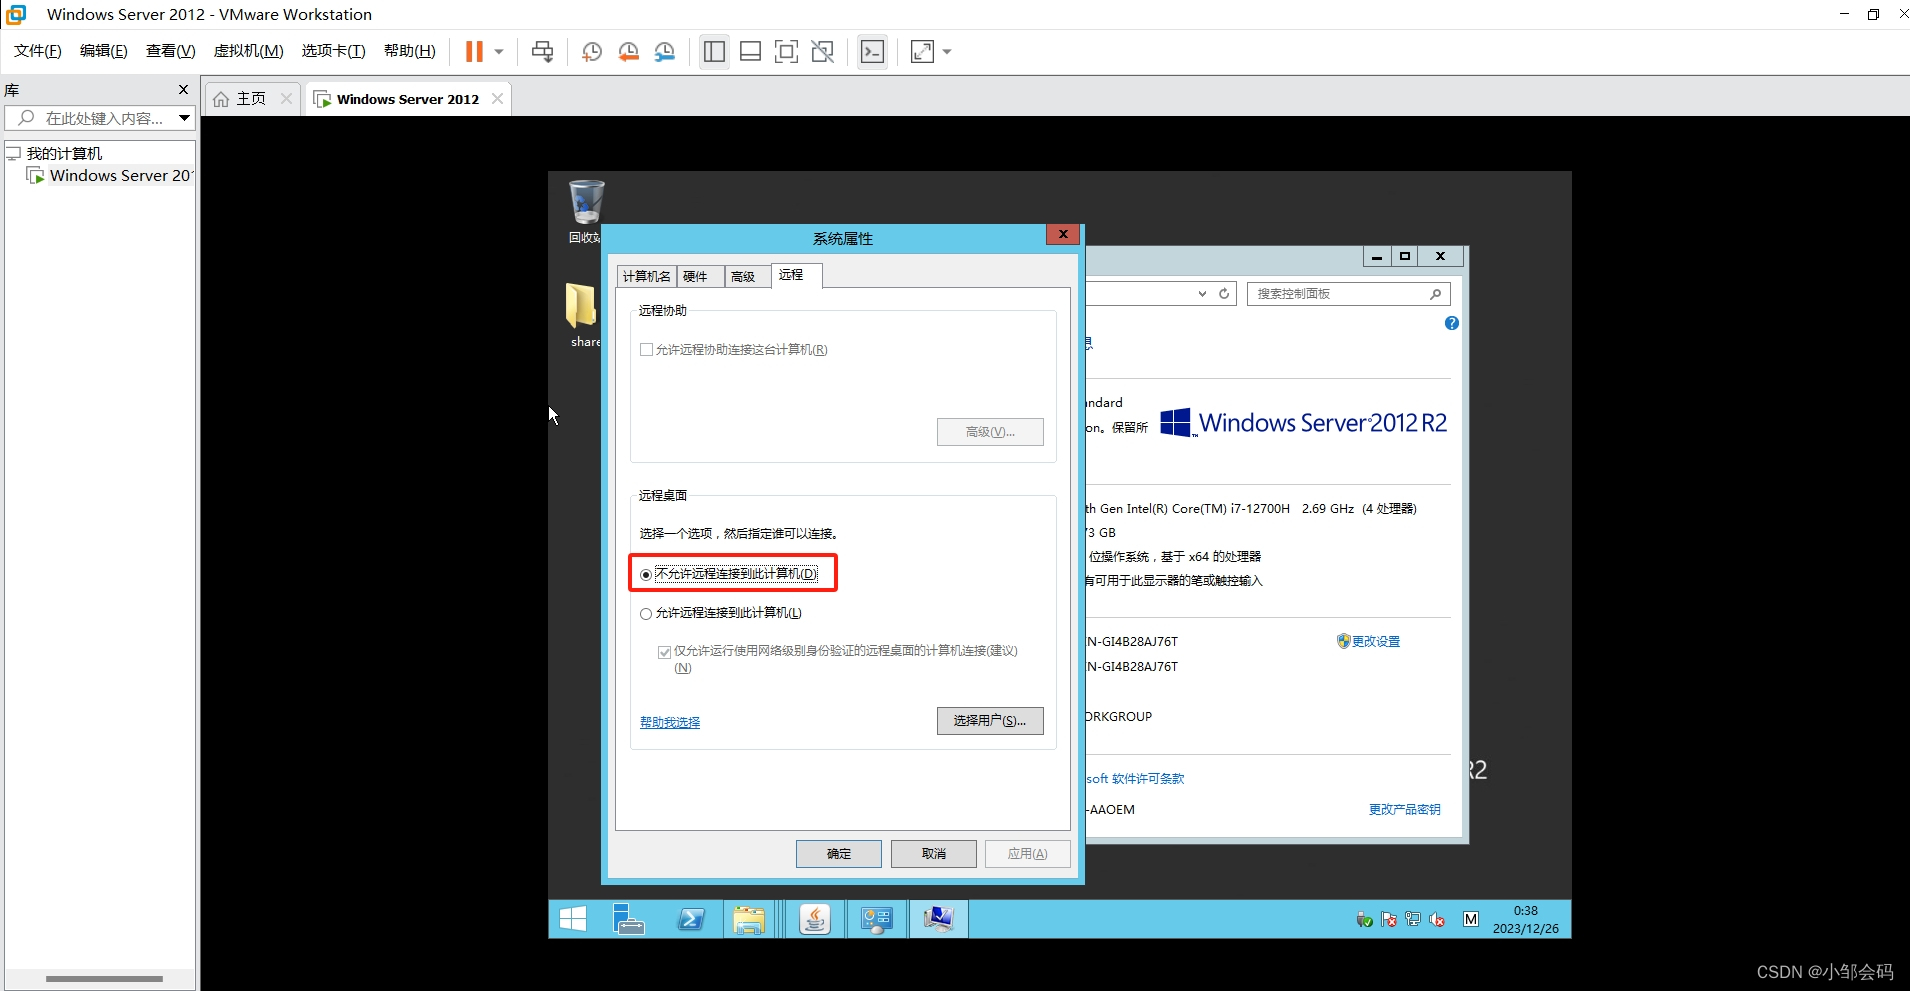Image resolution: width=1910 pixels, height=991 pixels.
Task: Open Server Manager from taskbar
Action: 628,919
